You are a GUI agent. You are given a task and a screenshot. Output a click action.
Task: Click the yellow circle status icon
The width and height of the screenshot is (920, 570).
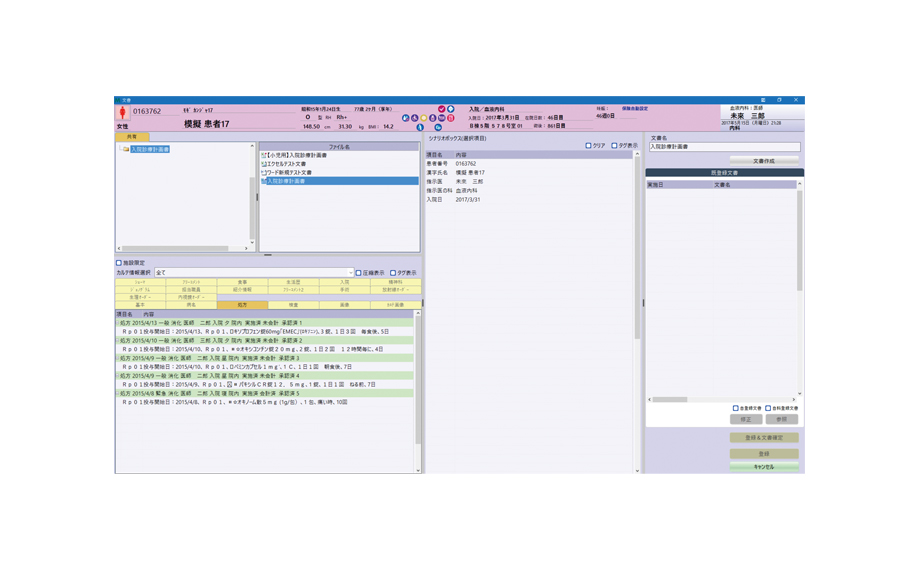click(423, 118)
